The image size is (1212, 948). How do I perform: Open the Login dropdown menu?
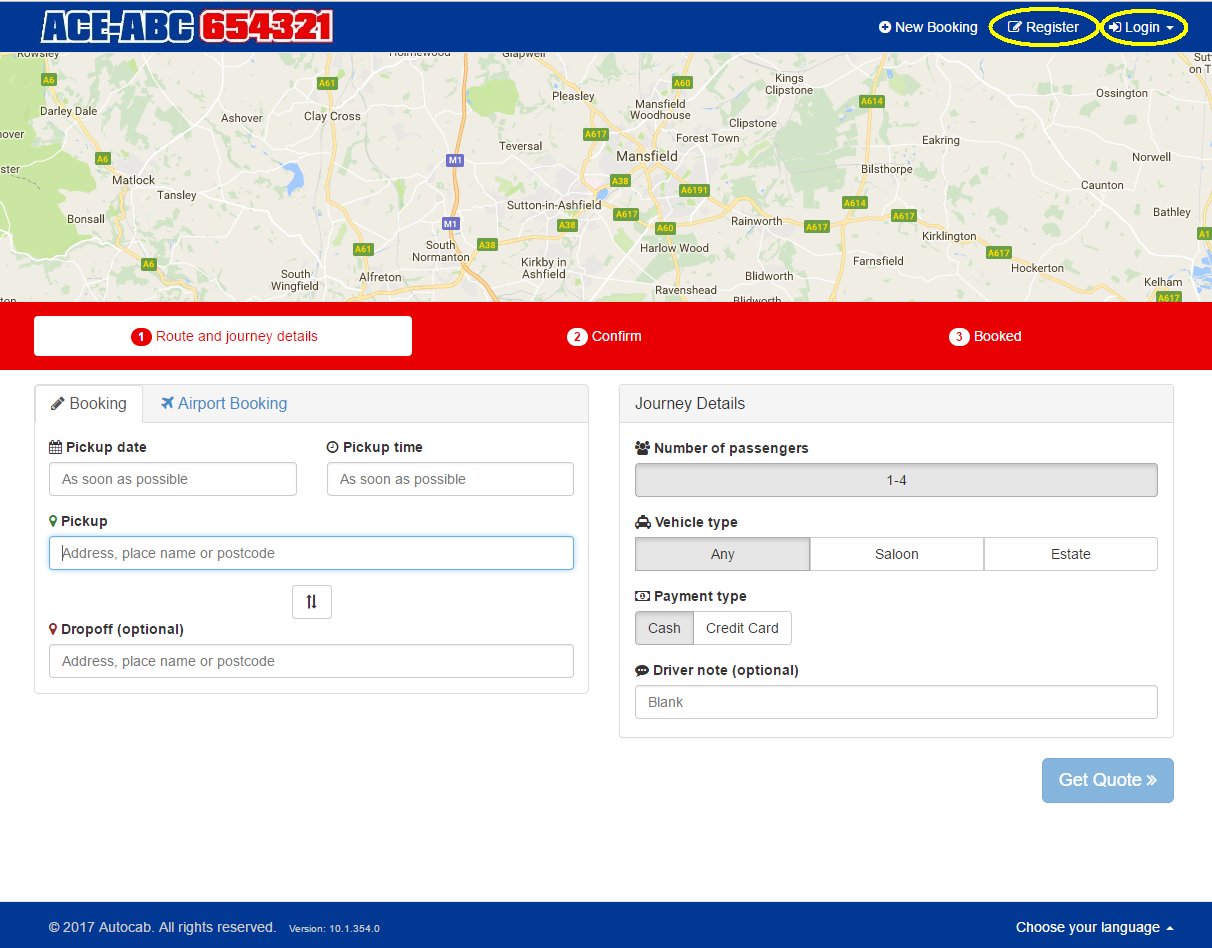(1142, 27)
